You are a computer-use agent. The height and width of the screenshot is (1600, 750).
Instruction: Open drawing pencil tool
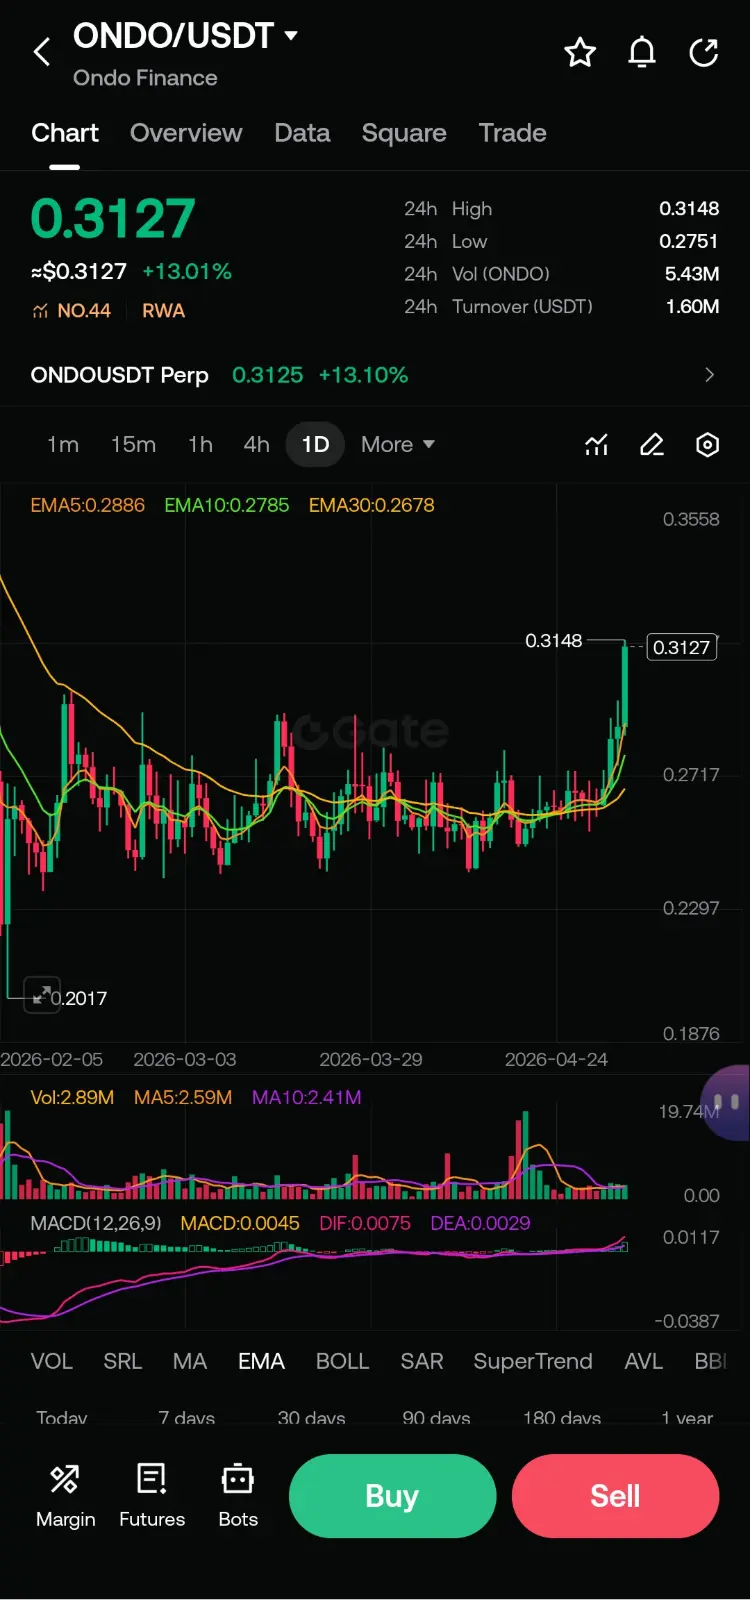point(652,445)
